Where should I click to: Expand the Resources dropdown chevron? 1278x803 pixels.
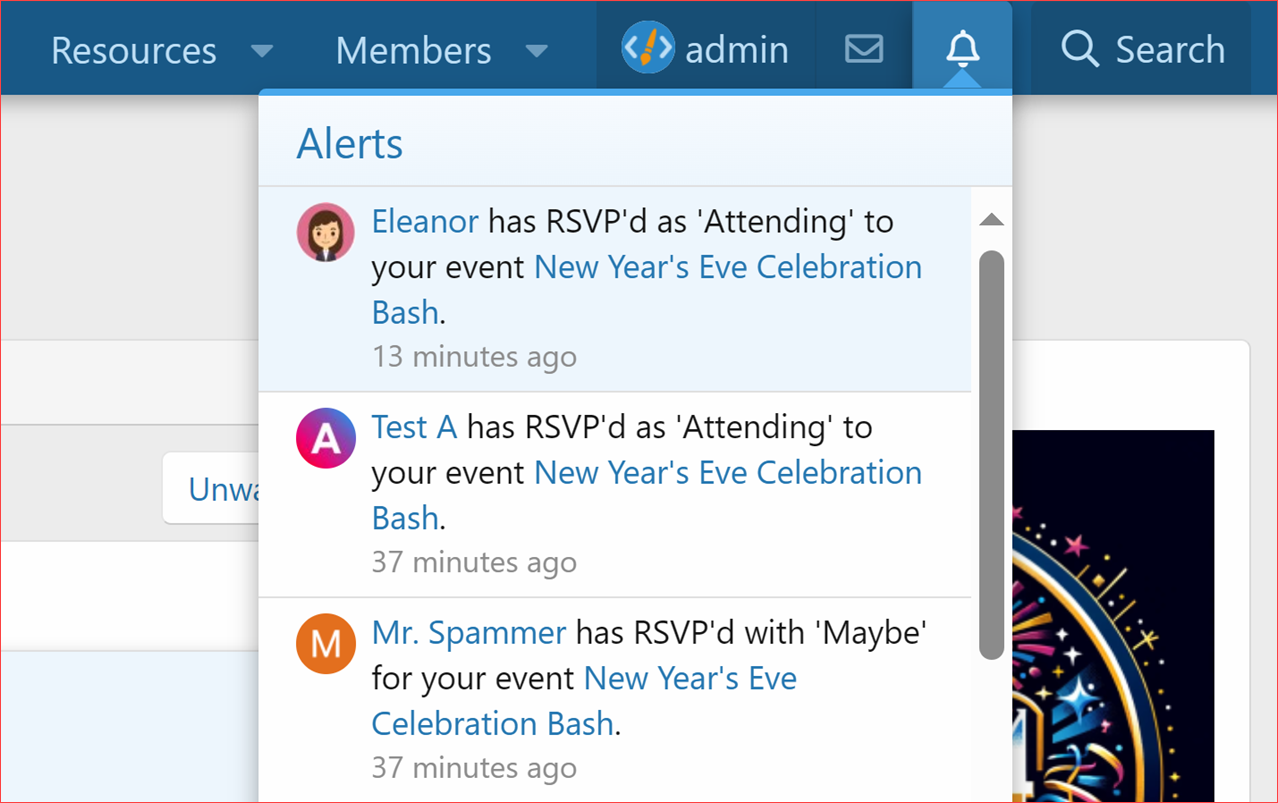(x=262, y=51)
